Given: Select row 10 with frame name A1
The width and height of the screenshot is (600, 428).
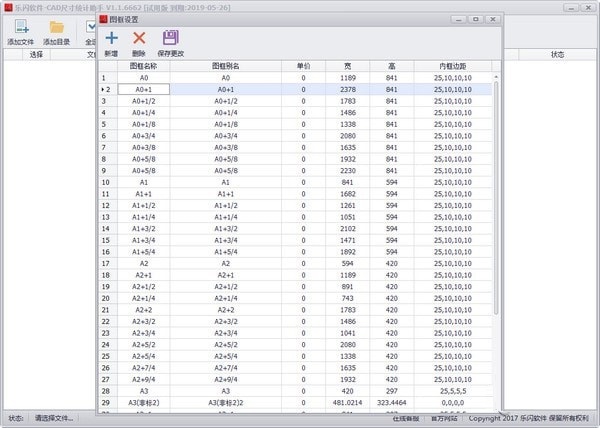Looking at the screenshot, I should 143,183.
